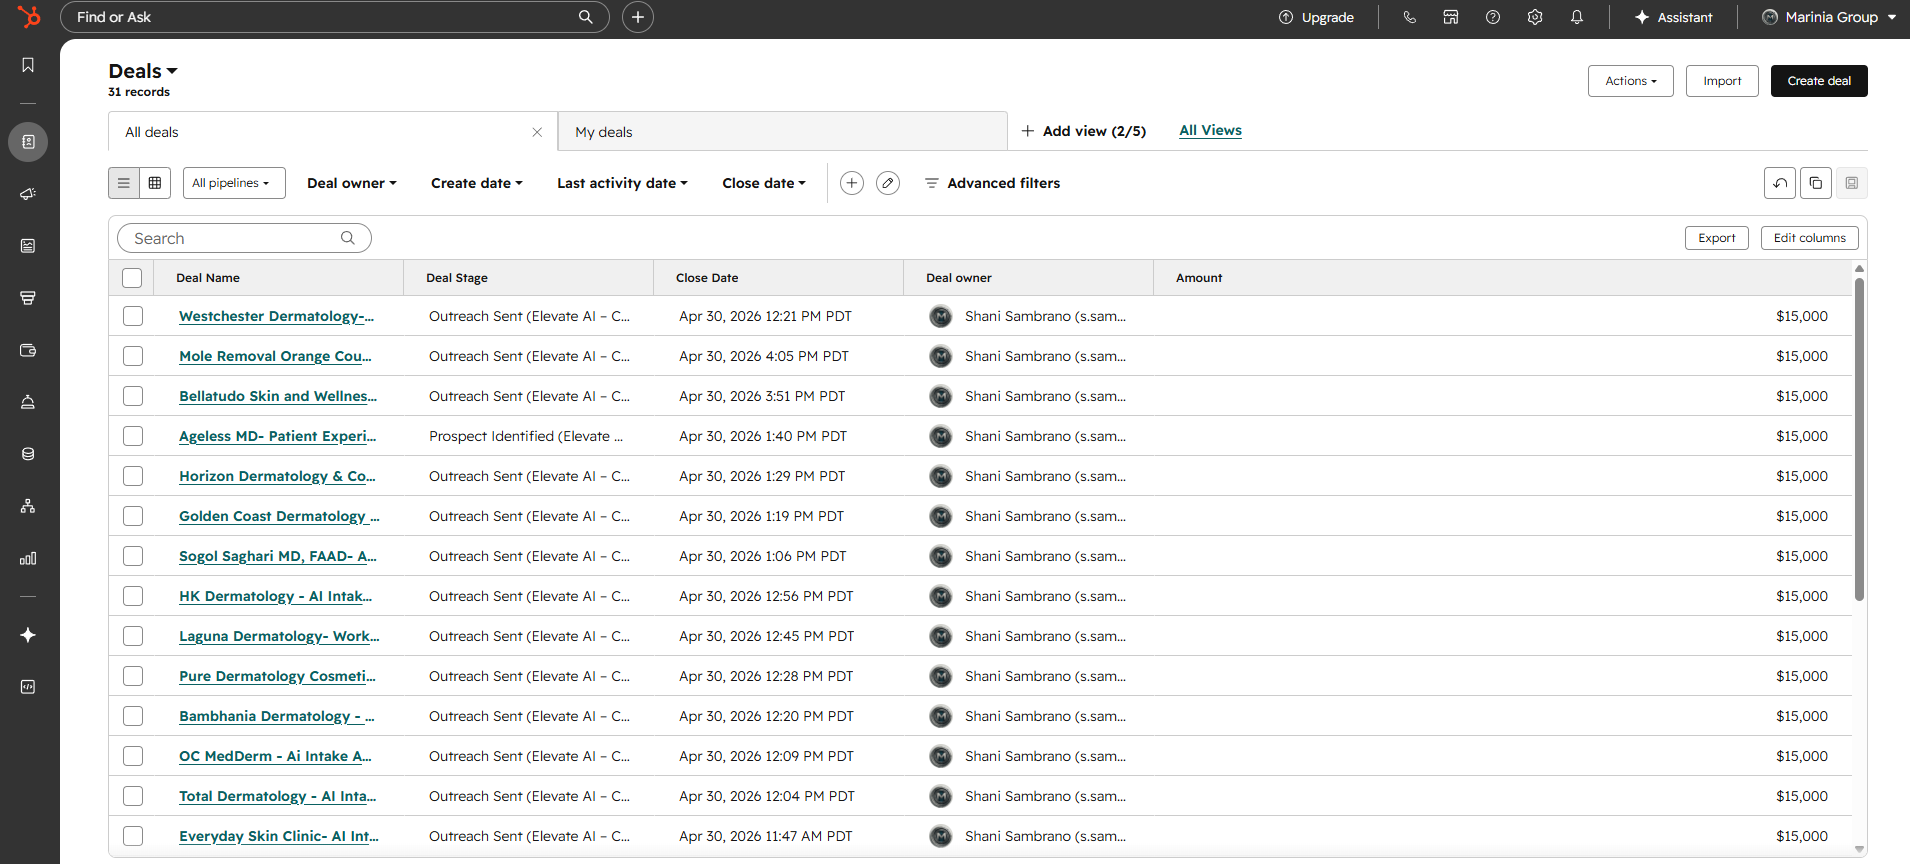Open the CRM records sidebar icon
The image size is (1910, 864).
coord(28,142)
